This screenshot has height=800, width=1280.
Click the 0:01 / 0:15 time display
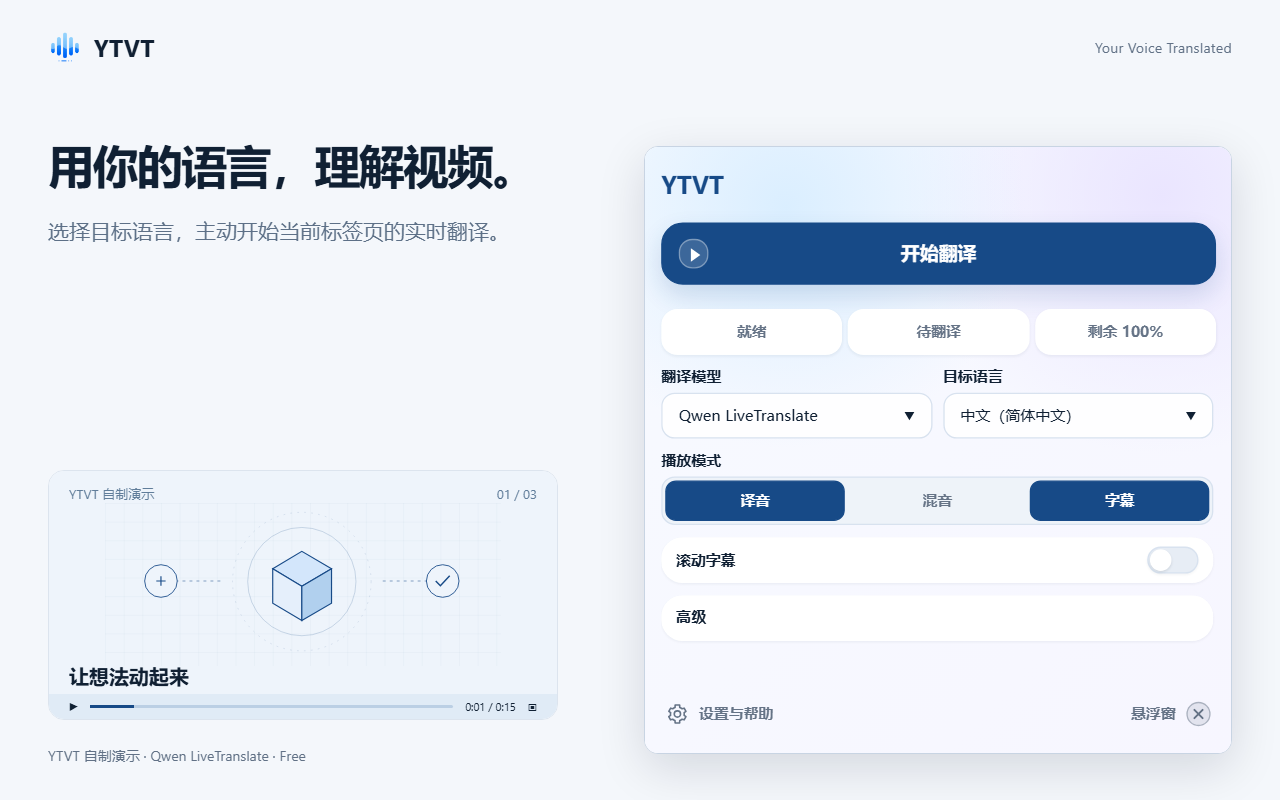[490, 707]
